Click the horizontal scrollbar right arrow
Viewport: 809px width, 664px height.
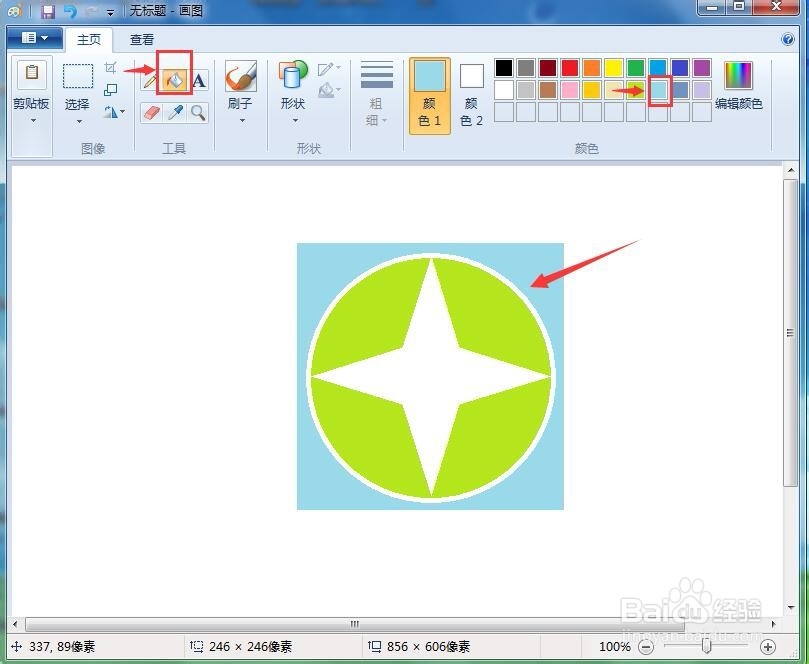point(773,624)
